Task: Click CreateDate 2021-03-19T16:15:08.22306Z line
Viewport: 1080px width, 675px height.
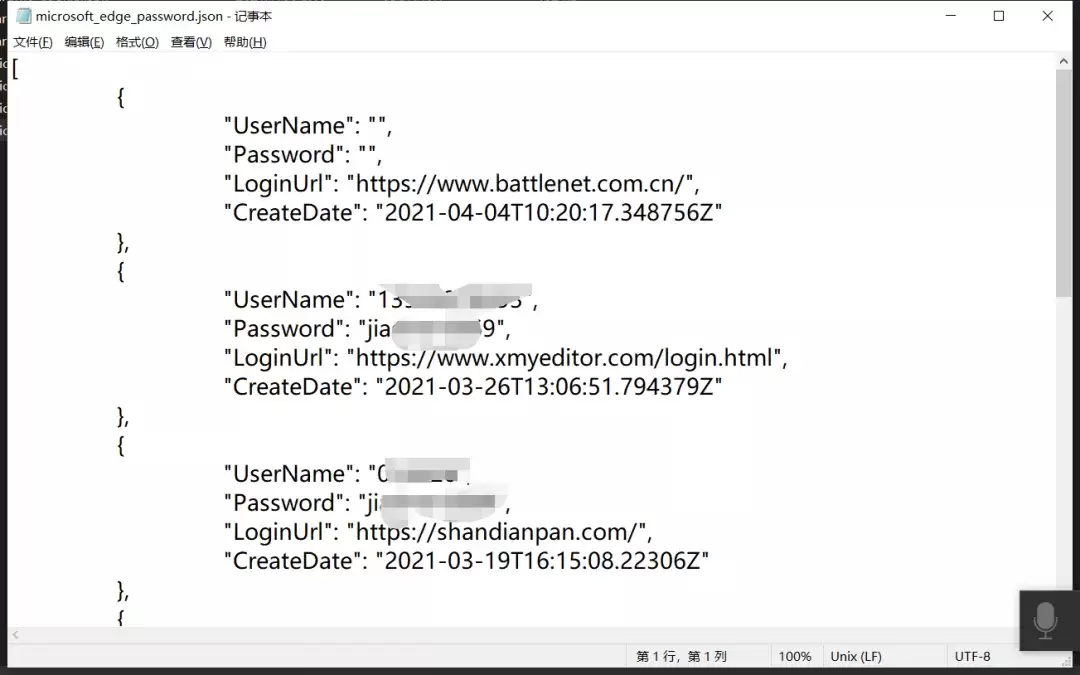Action: (466, 561)
